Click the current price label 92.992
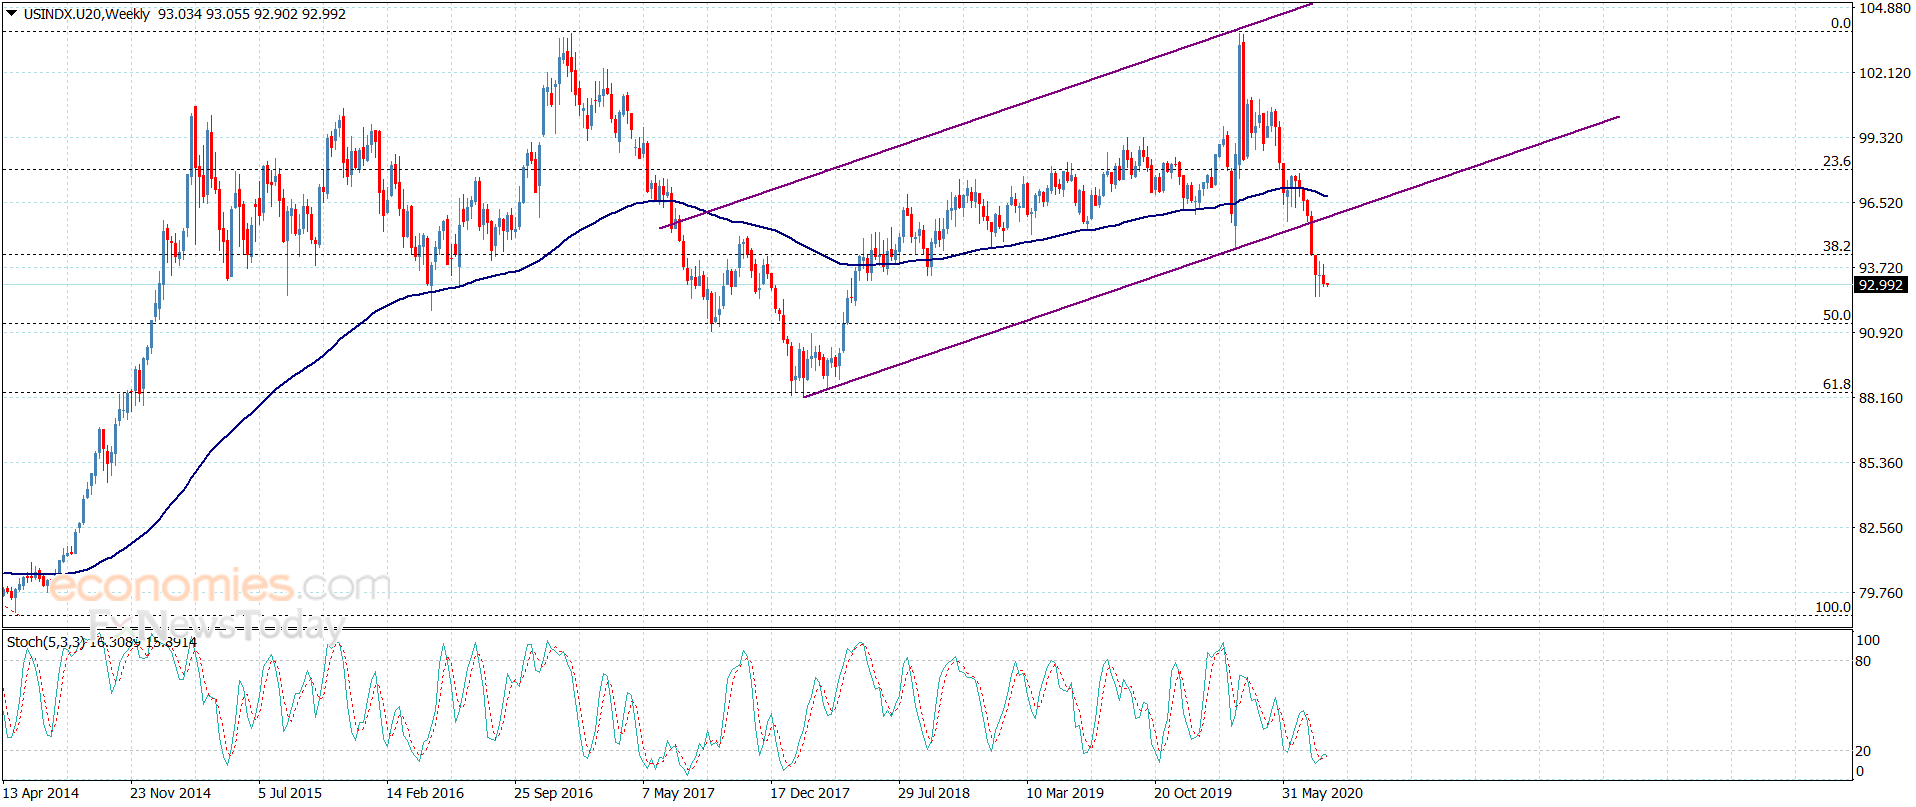Viewport: 1916px width, 807px height. (x=1880, y=285)
